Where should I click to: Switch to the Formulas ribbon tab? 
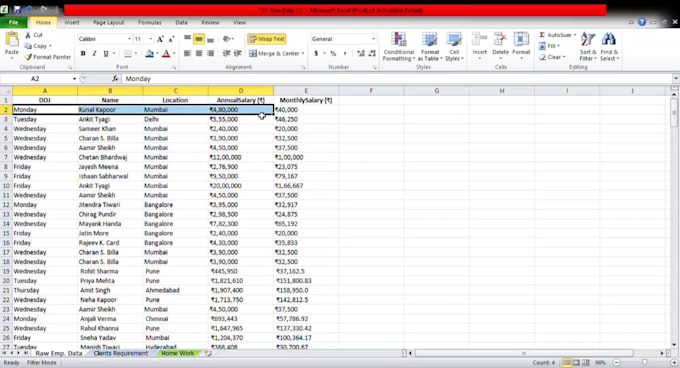(x=150, y=22)
